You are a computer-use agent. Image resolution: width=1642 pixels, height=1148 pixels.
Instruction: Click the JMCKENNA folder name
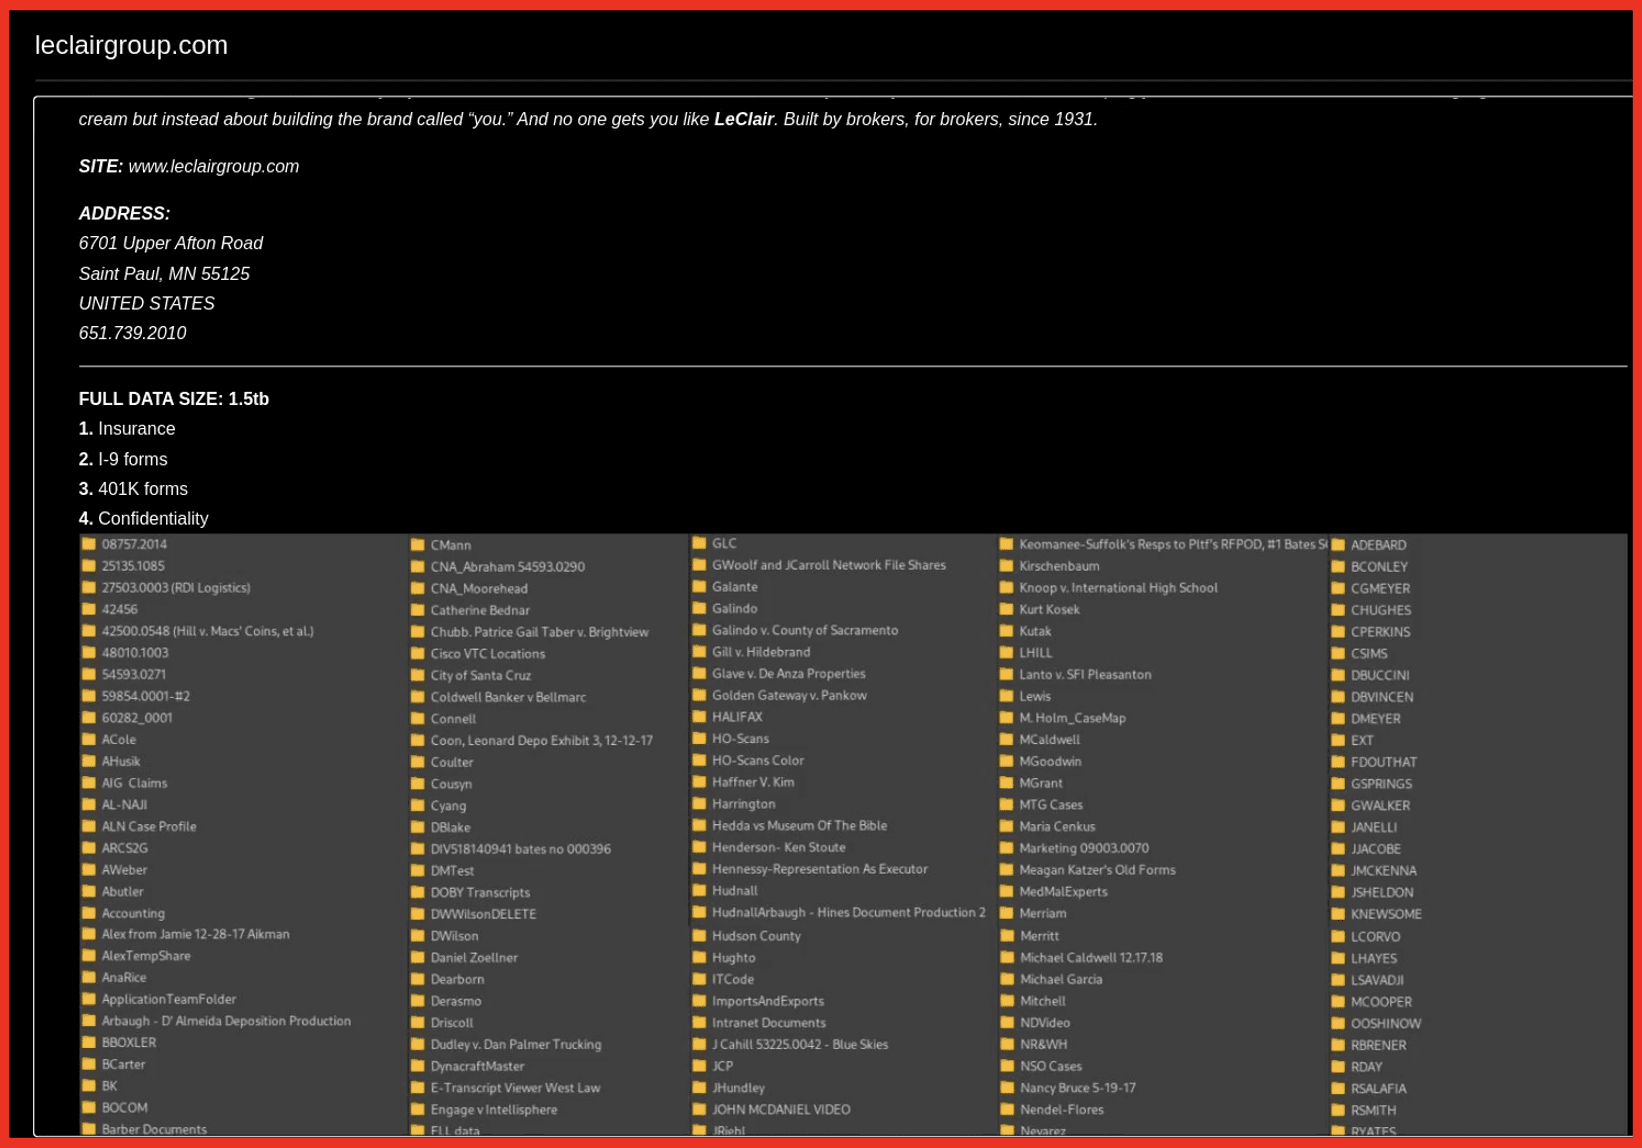pos(1383,871)
